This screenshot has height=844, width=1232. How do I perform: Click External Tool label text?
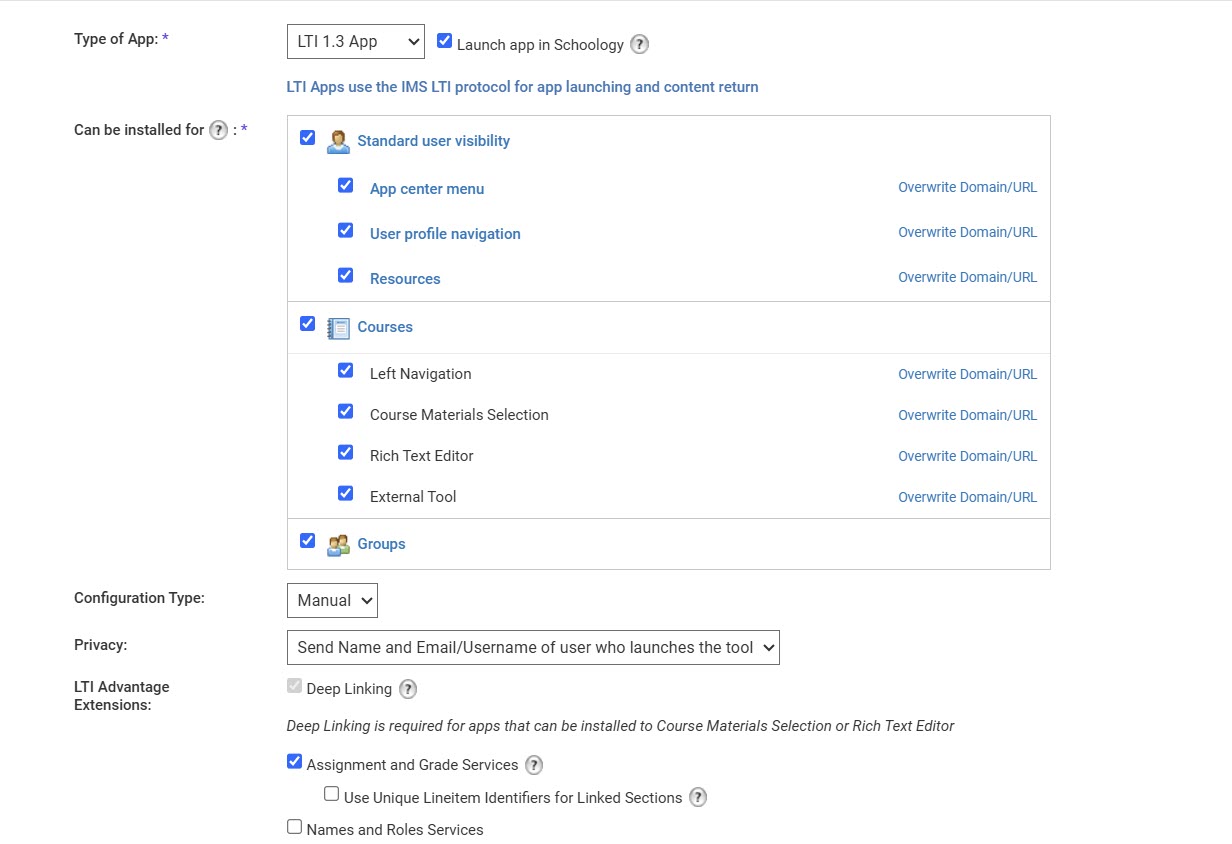pyautogui.click(x=413, y=497)
